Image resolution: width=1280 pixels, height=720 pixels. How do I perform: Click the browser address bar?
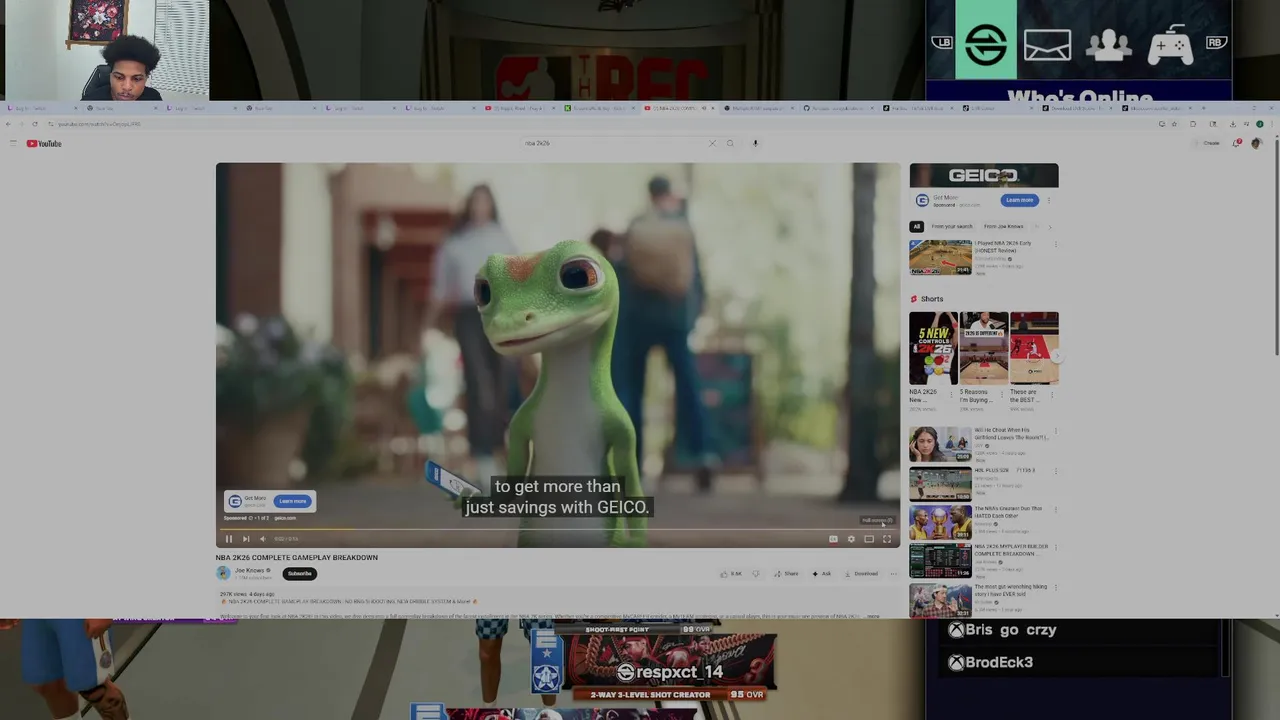coord(600,124)
